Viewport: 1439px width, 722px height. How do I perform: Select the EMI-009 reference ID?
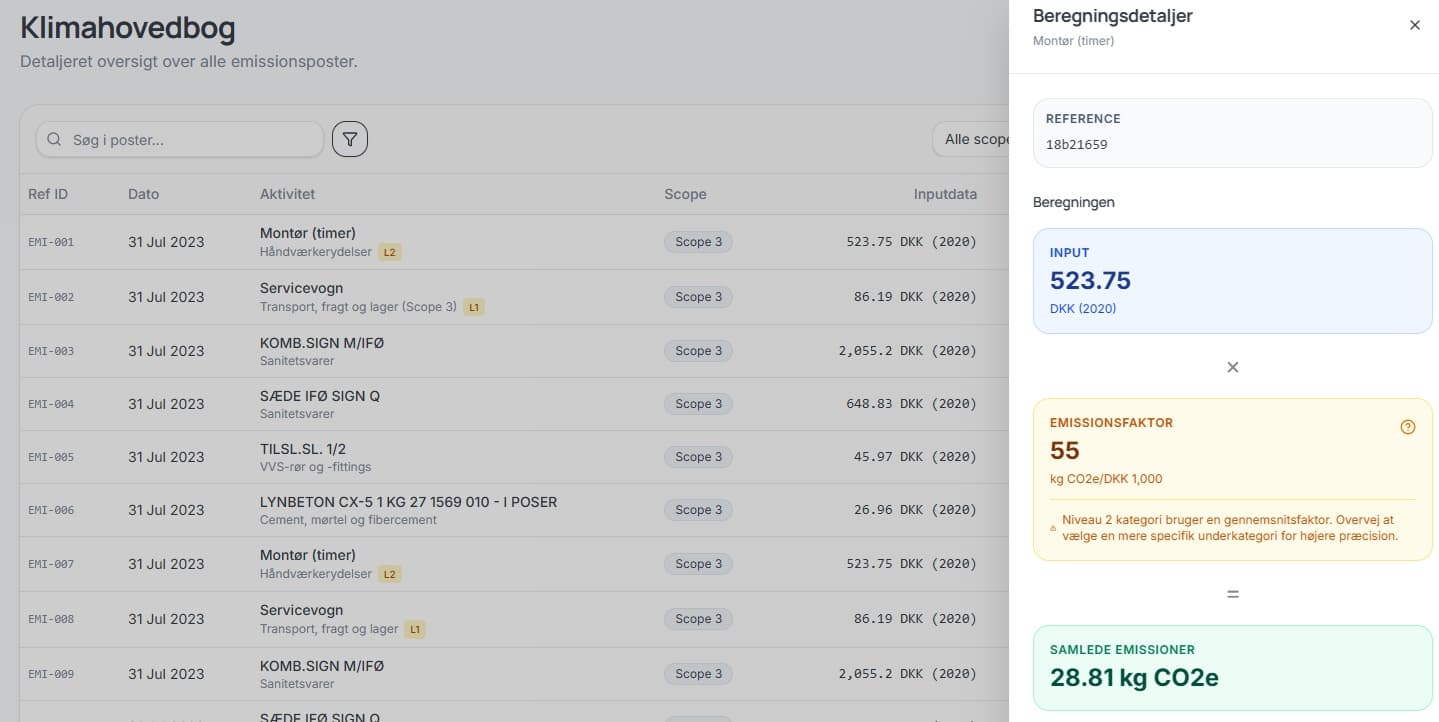click(x=51, y=674)
